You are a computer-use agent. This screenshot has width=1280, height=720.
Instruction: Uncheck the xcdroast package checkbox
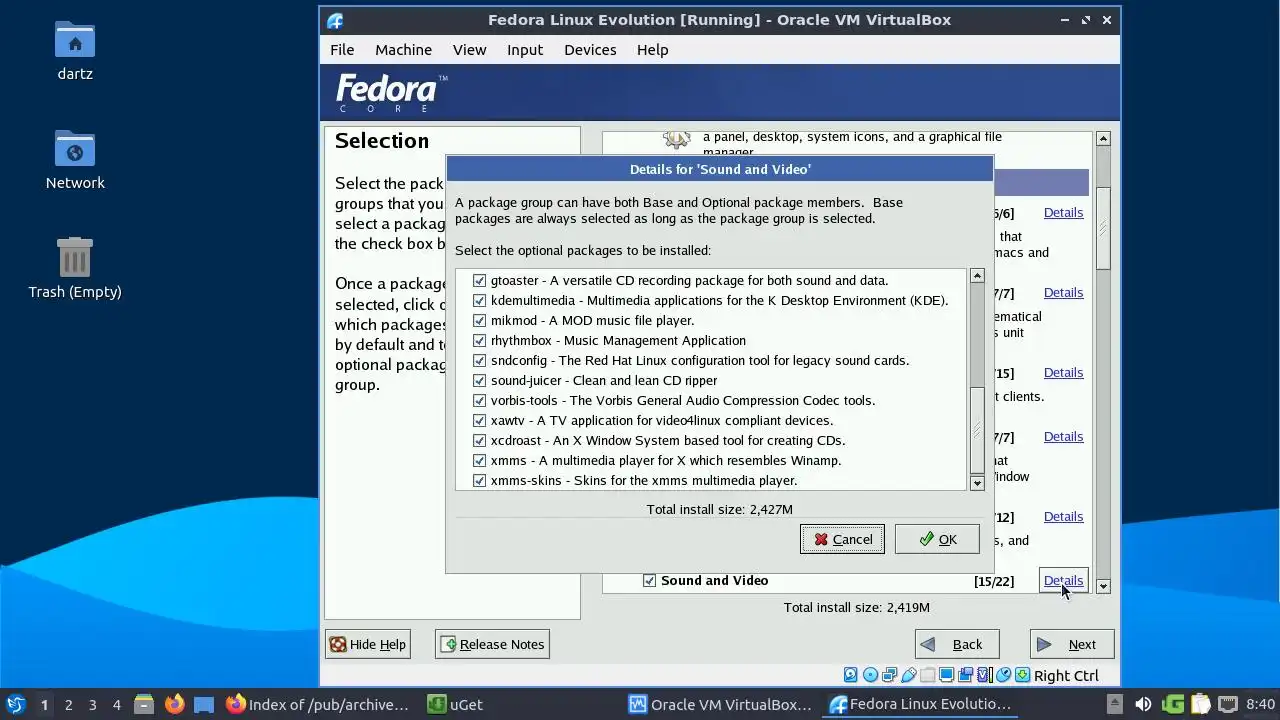[x=479, y=440]
